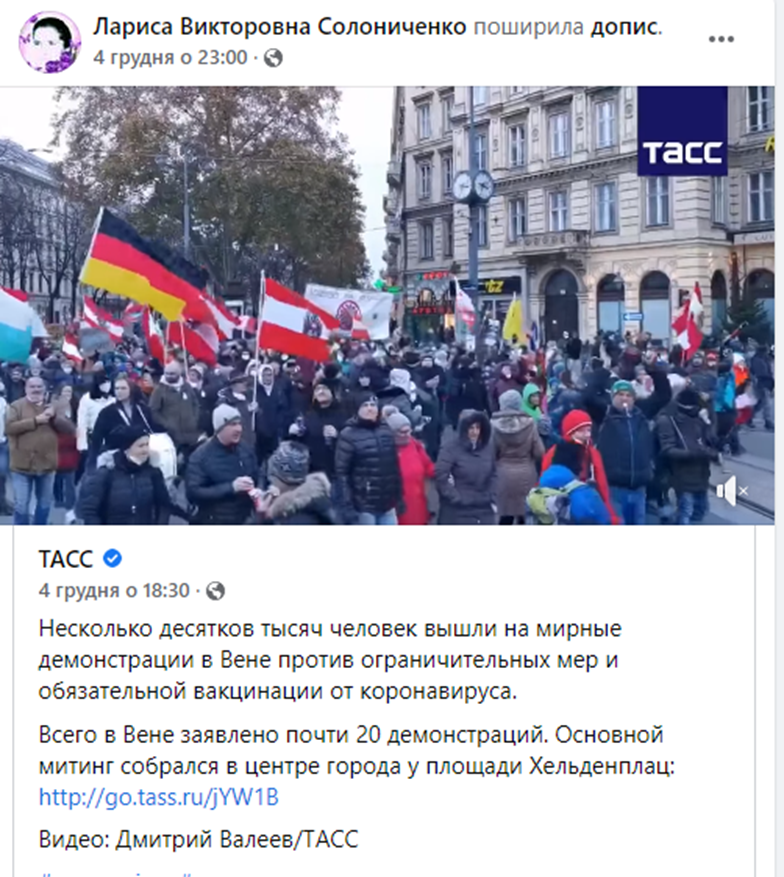
Task: Click the street clock shown in the video
Action: [473, 186]
